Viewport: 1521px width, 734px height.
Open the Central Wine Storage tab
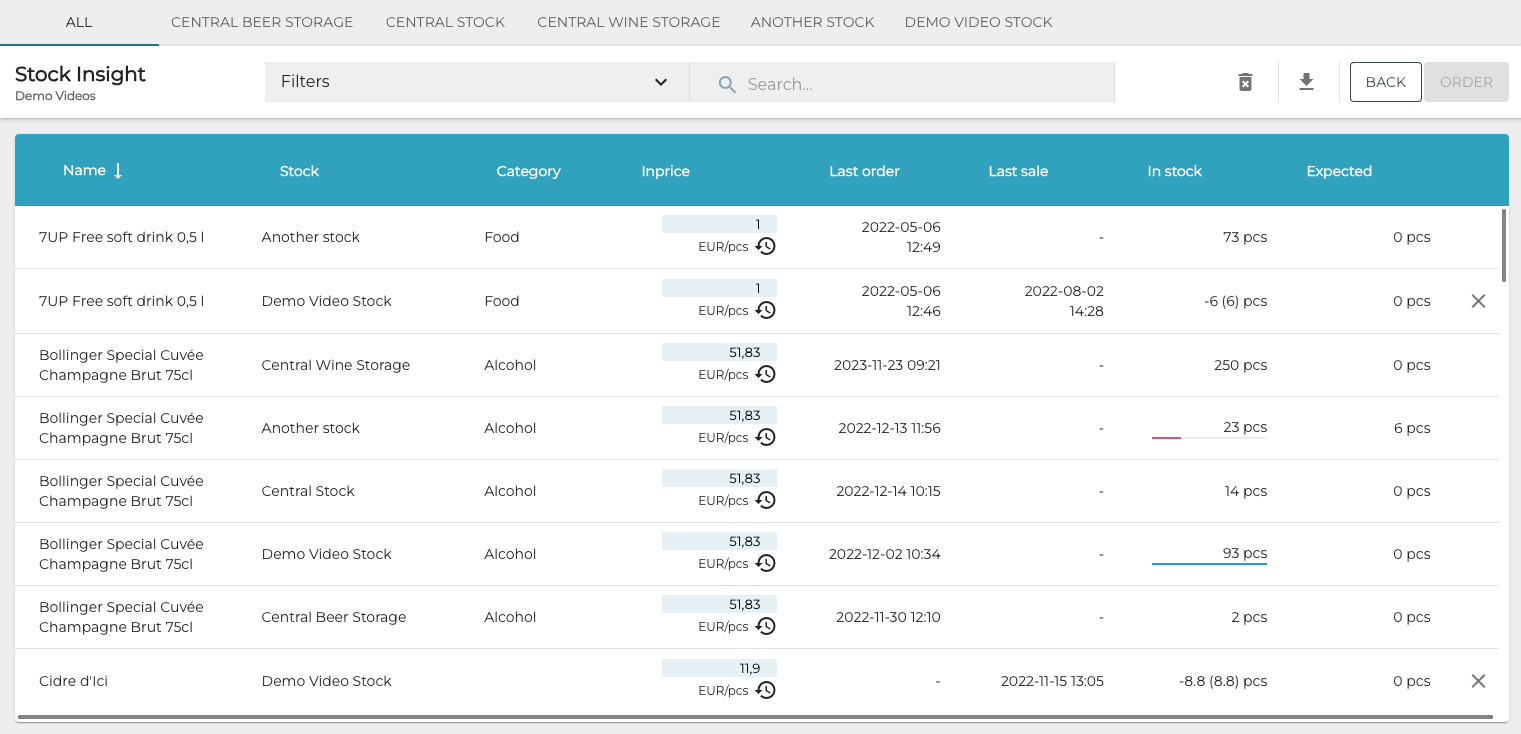[x=628, y=22]
